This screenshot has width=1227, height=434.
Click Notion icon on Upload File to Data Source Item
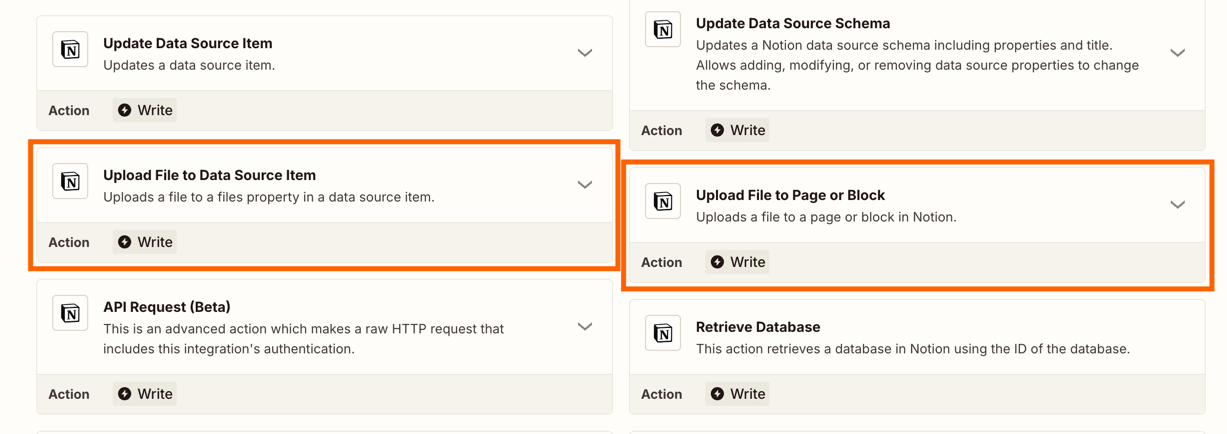(x=70, y=182)
